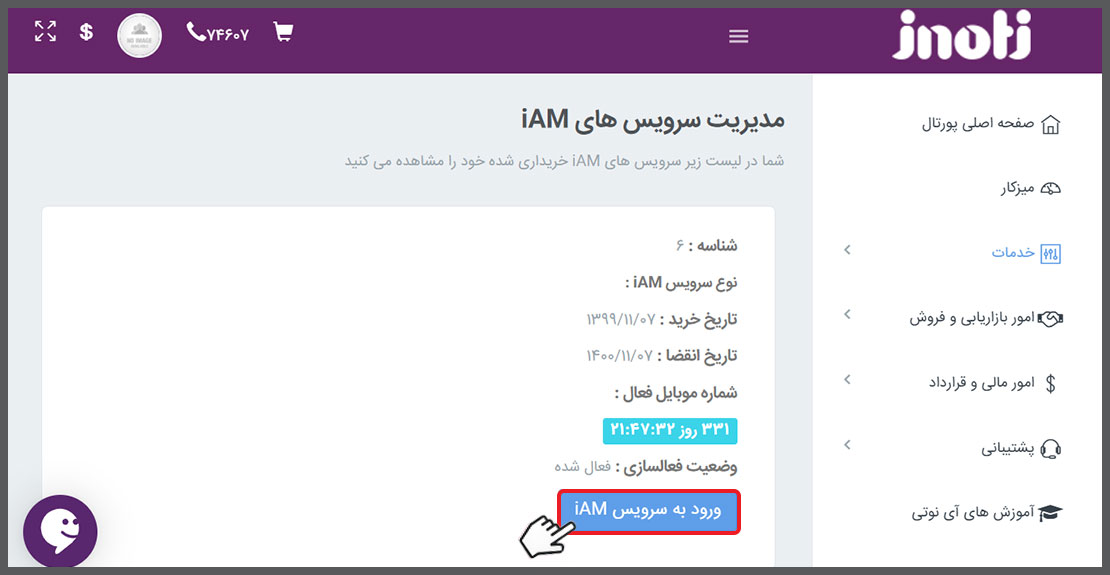Image resolution: width=1110 pixels, height=575 pixels.
Task: Toggle the hamburger menu in header
Action: (738, 37)
